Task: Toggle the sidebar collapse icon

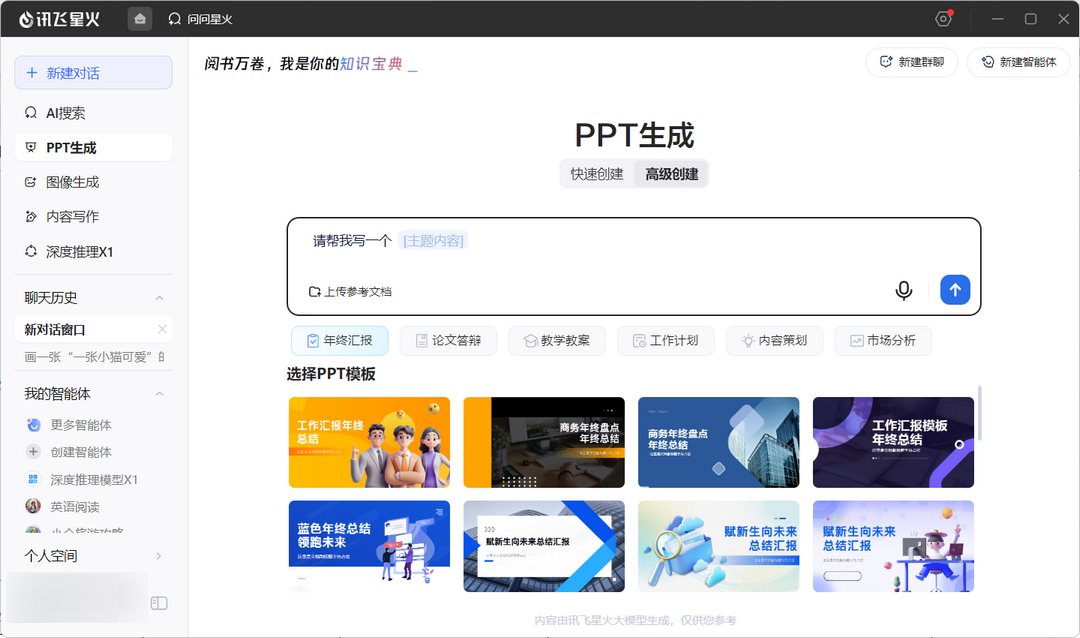Action: tap(159, 603)
